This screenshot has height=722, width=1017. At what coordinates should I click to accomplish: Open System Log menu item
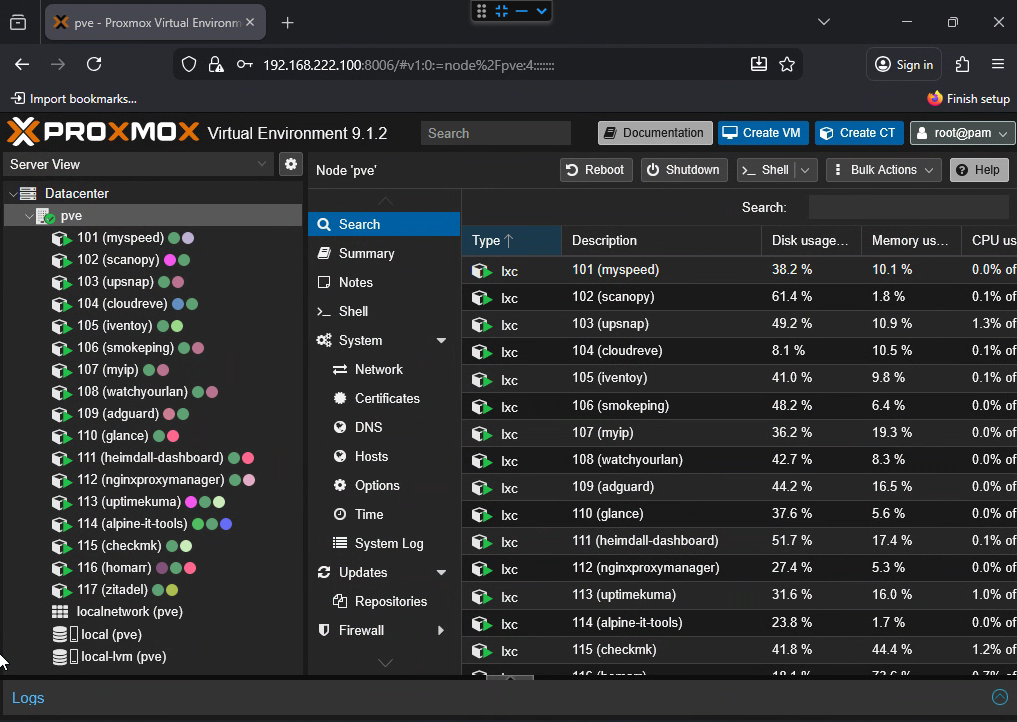(384, 544)
